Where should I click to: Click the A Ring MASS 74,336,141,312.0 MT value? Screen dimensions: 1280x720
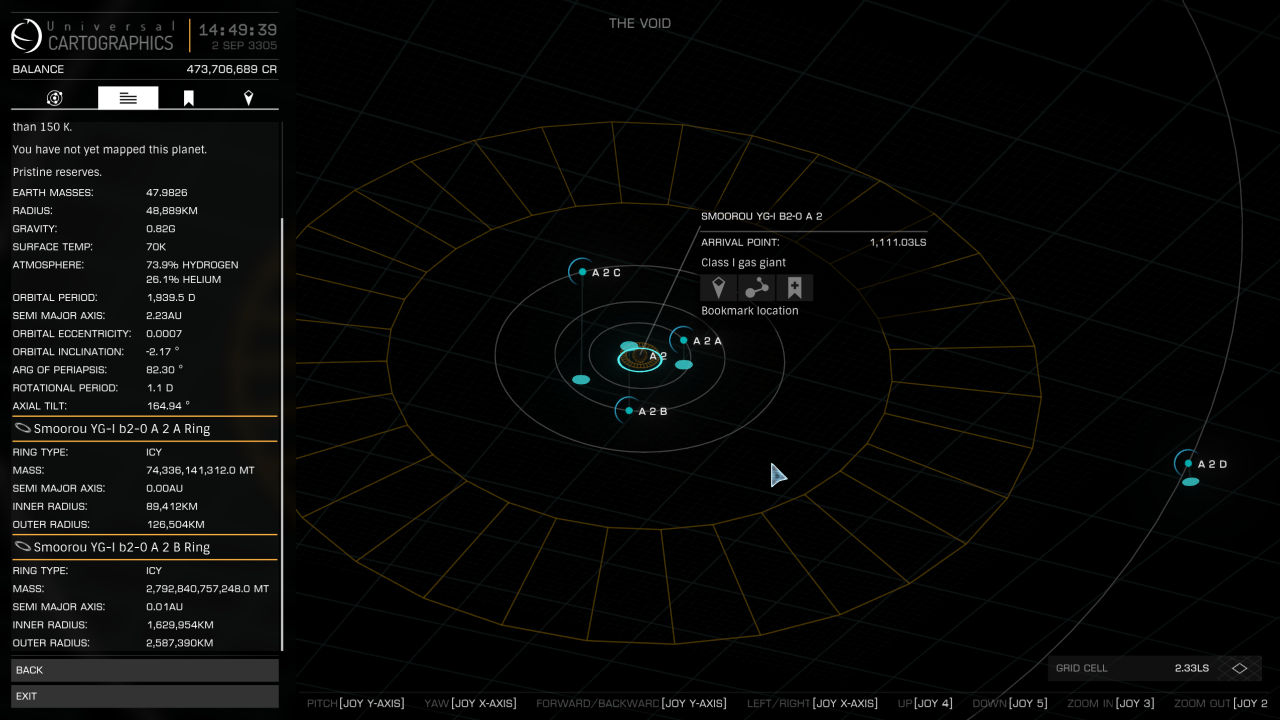200,470
